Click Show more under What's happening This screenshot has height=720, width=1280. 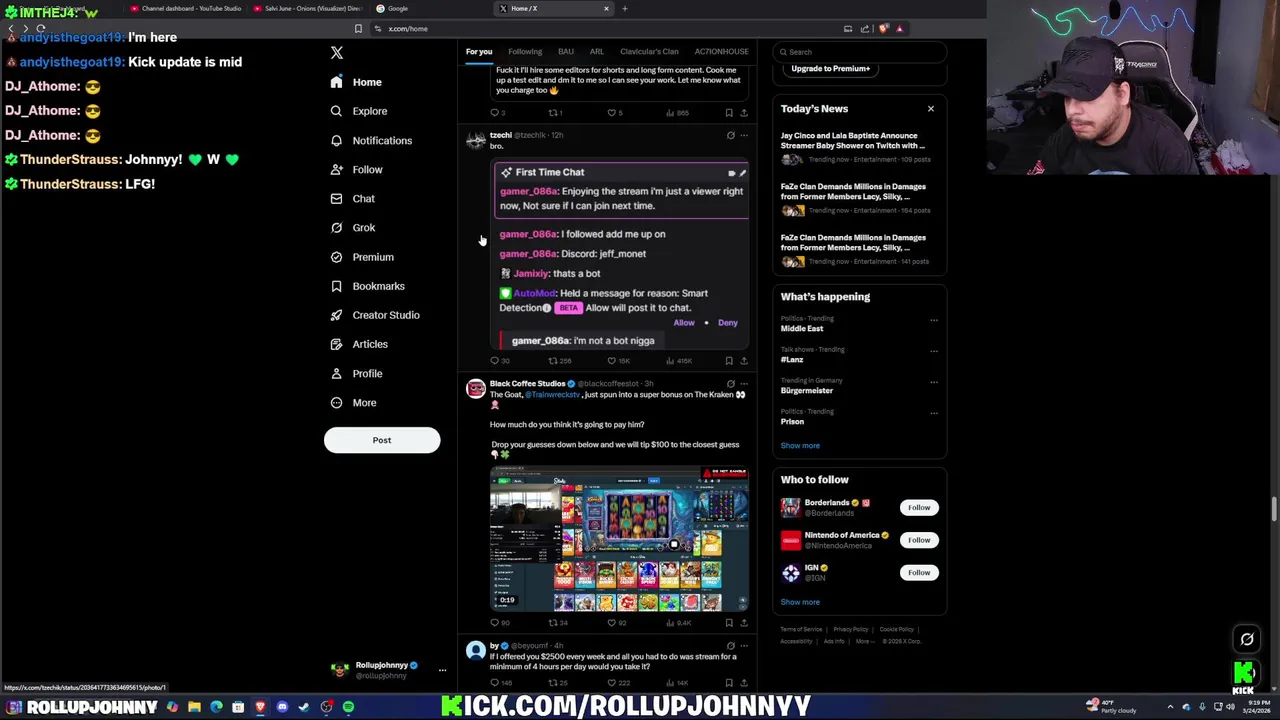tap(800, 445)
